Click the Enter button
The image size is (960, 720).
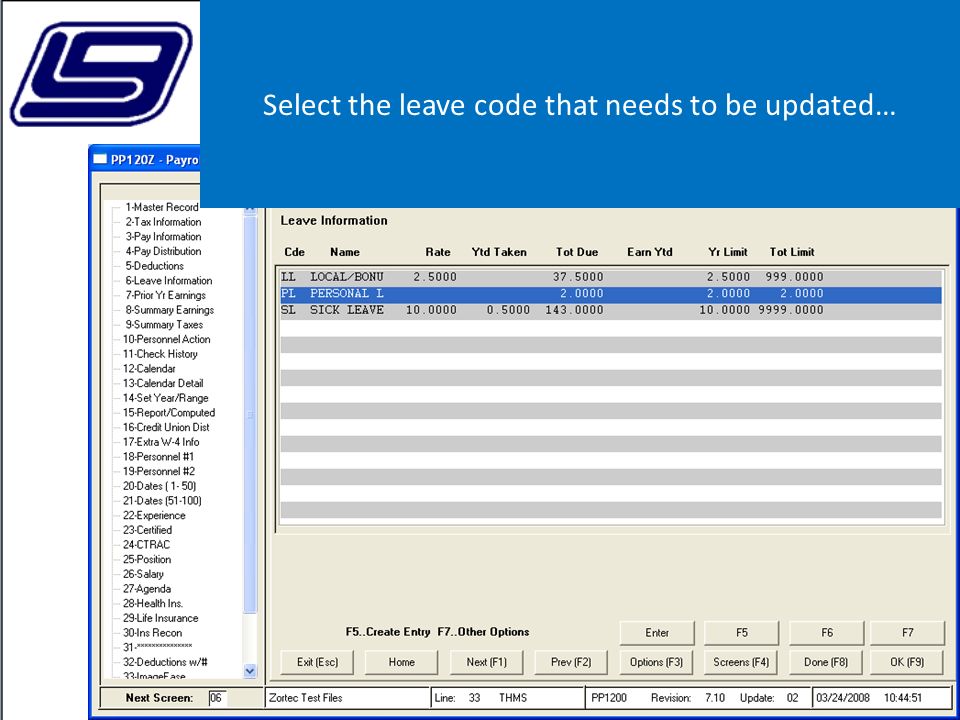657,633
